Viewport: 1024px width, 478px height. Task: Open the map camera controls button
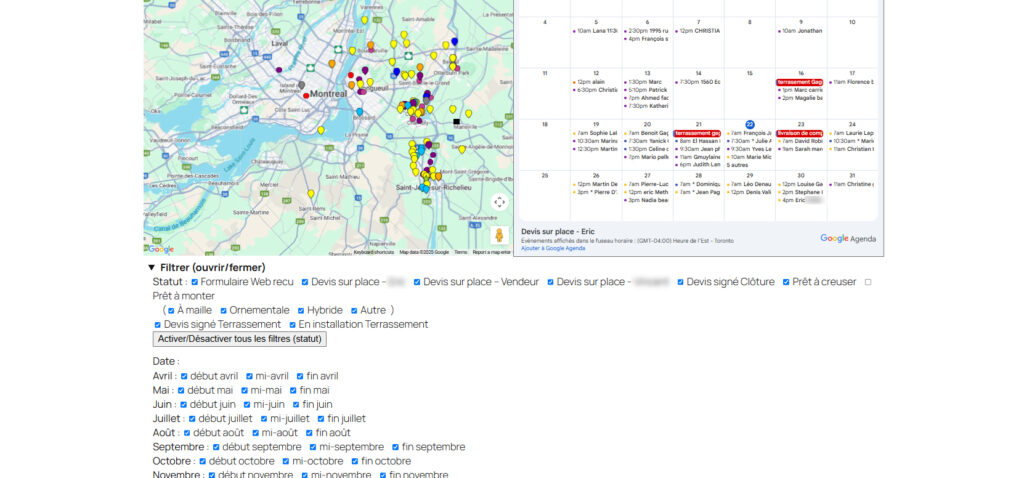[500, 202]
